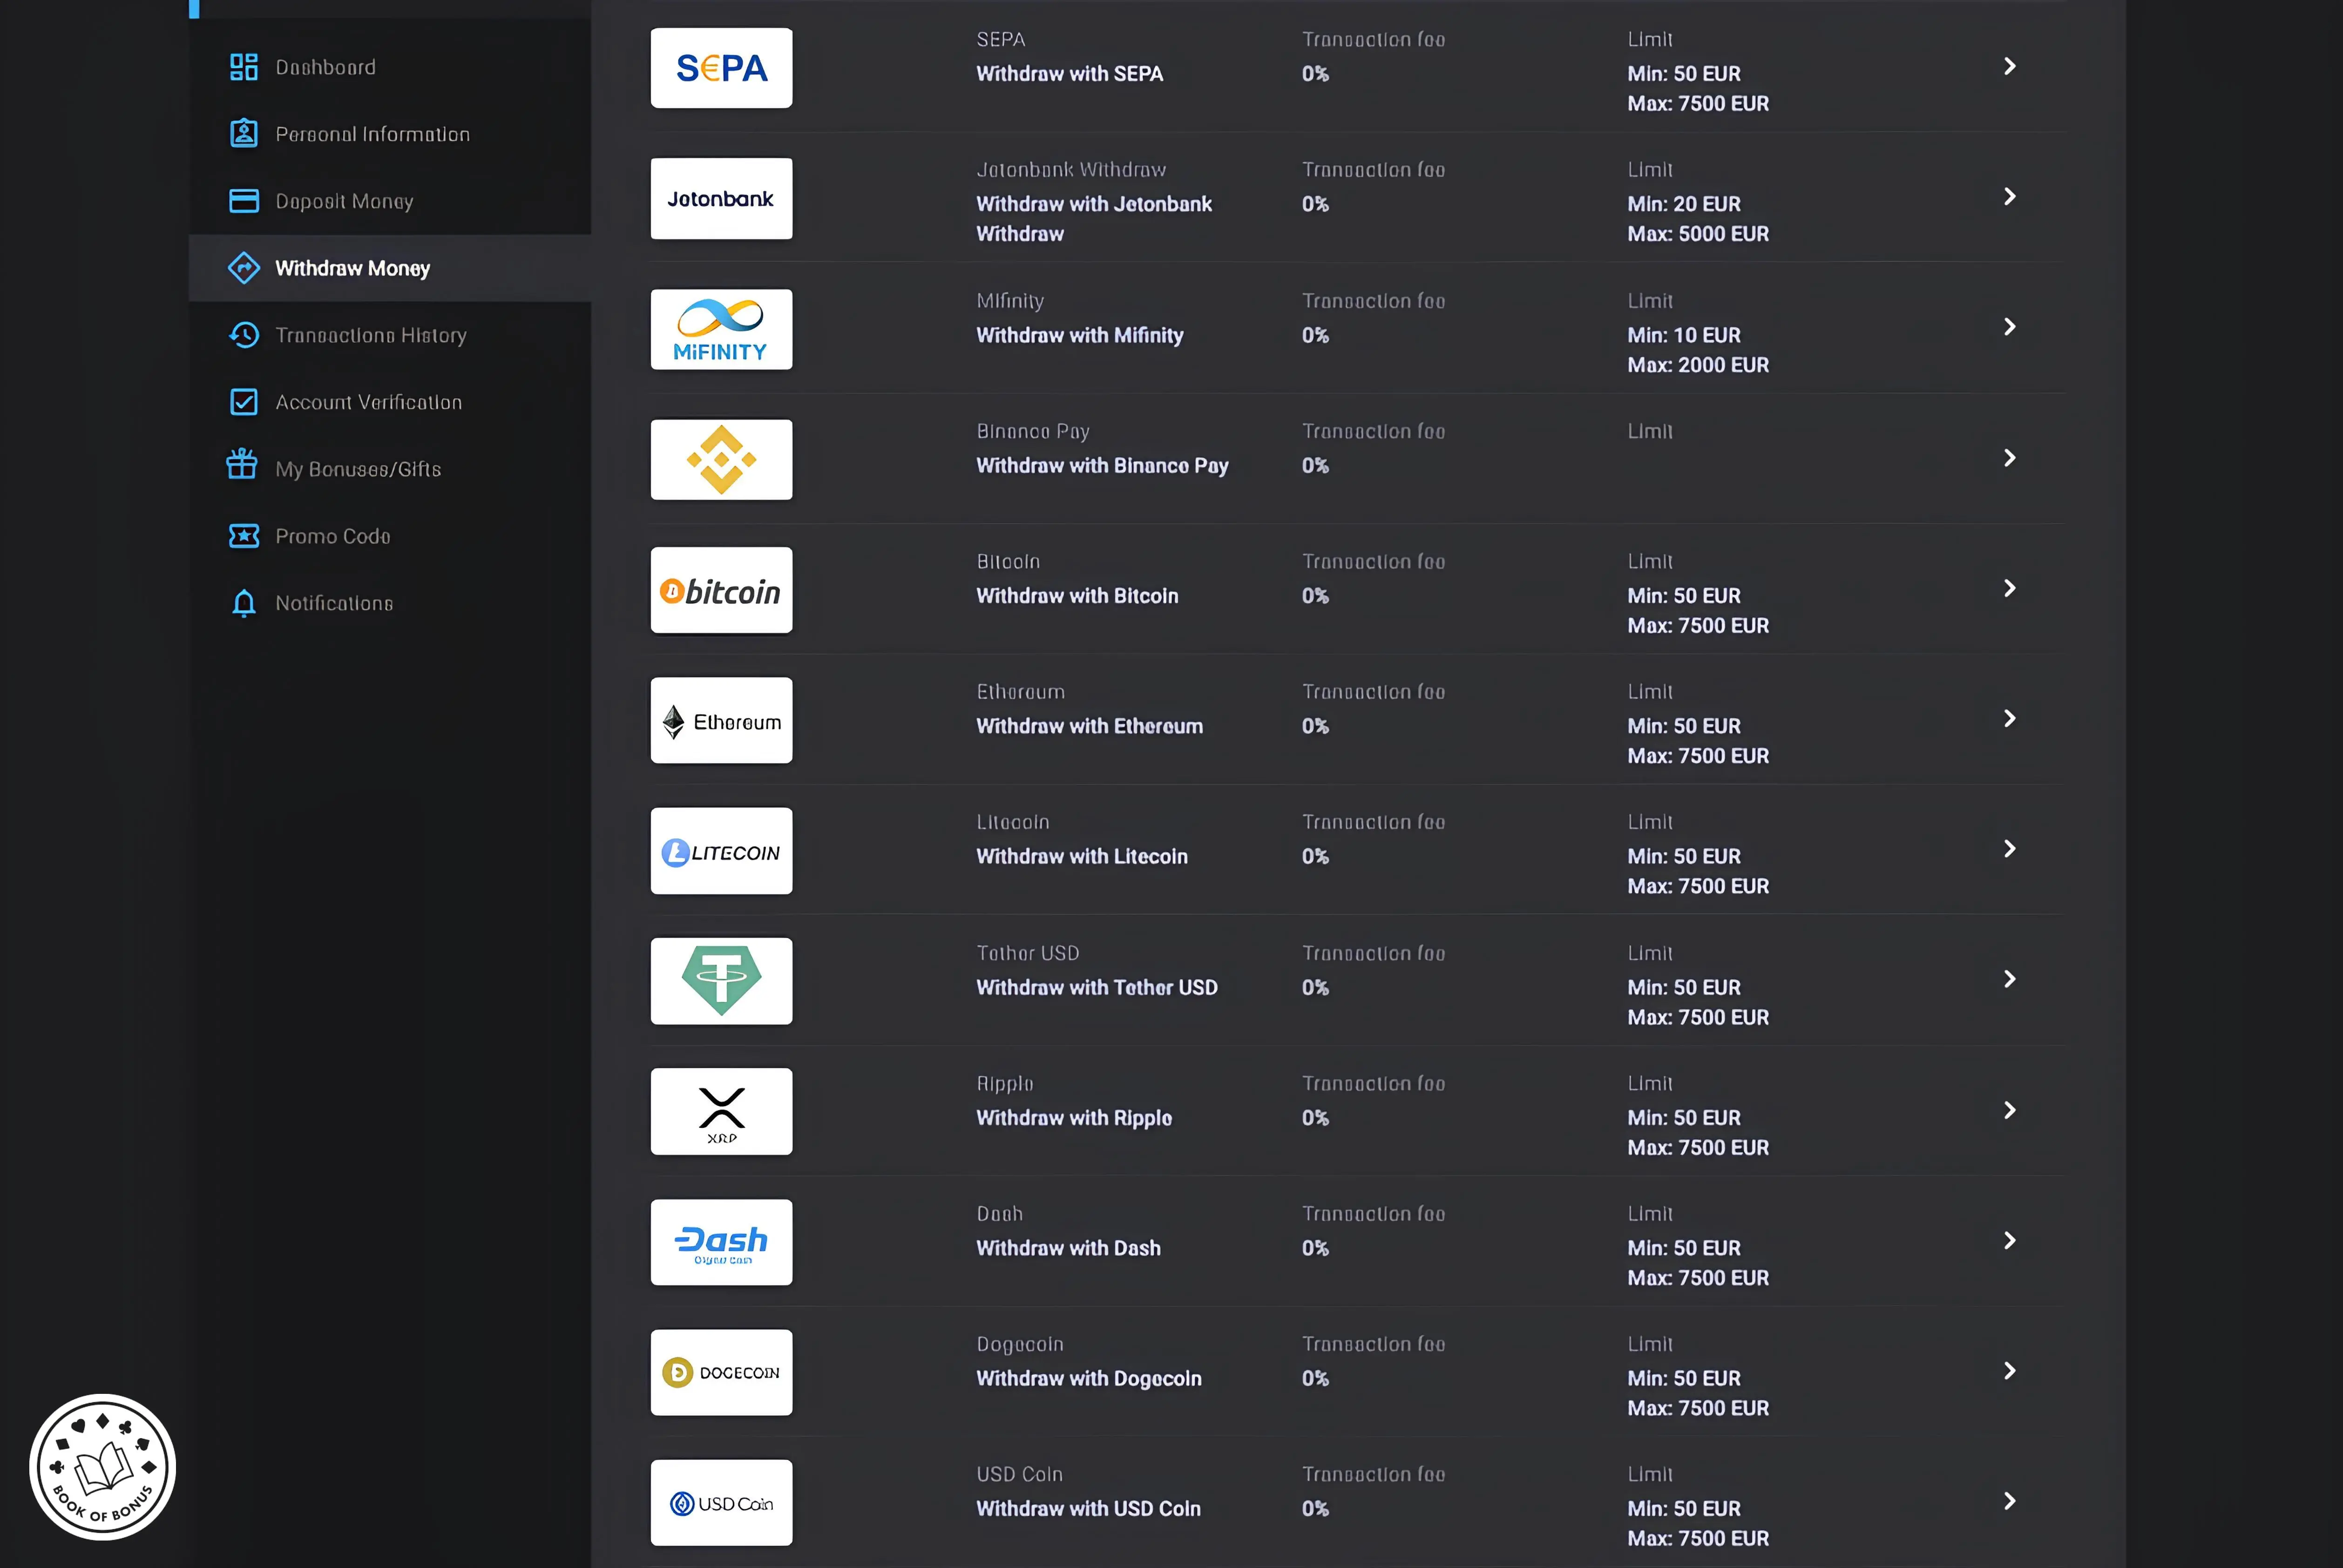Open the Promo Code menu item
The width and height of the screenshot is (2343, 1568).
pos(390,536)
